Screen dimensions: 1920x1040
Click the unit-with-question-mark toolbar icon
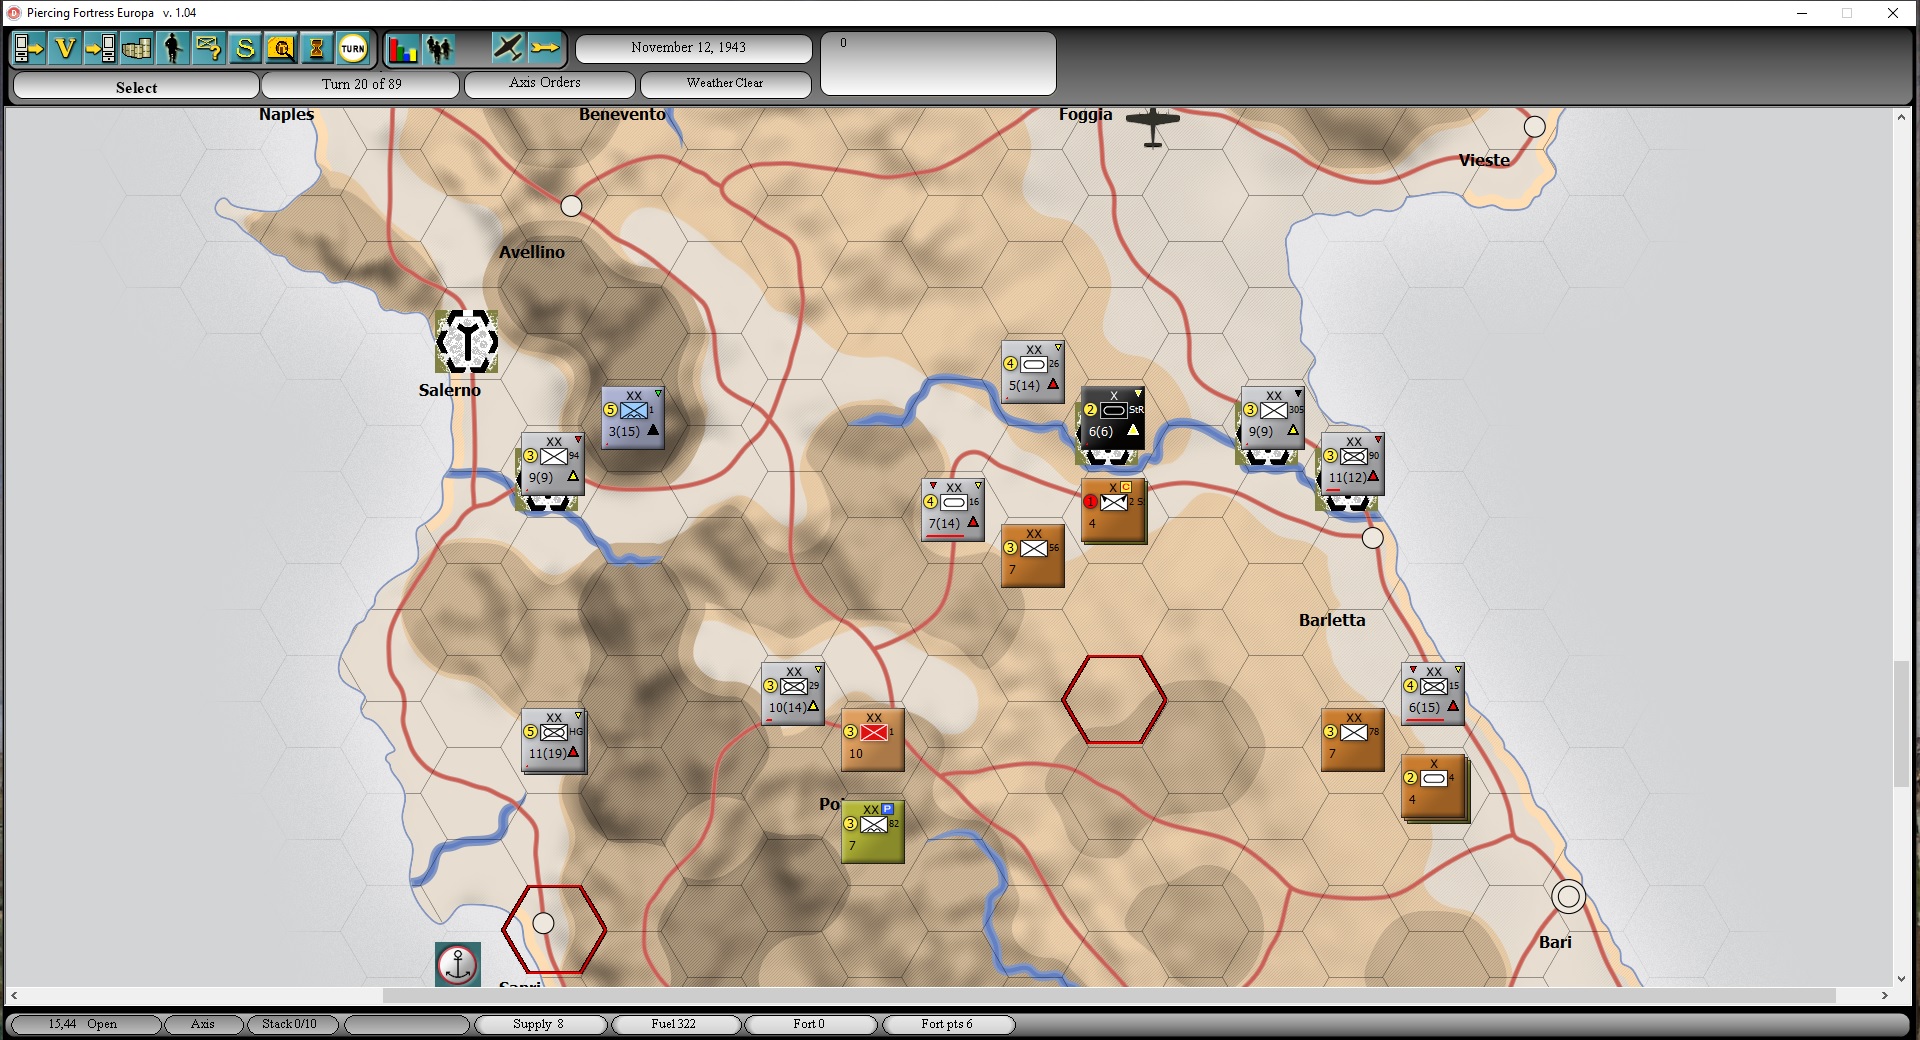pyautogui.click(x=208, y=48)
